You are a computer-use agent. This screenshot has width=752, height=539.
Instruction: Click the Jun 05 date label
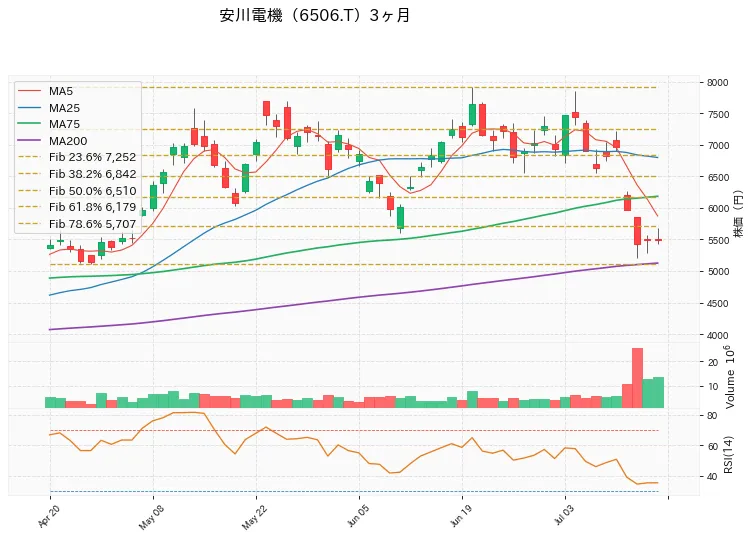[x=357, y=516]
